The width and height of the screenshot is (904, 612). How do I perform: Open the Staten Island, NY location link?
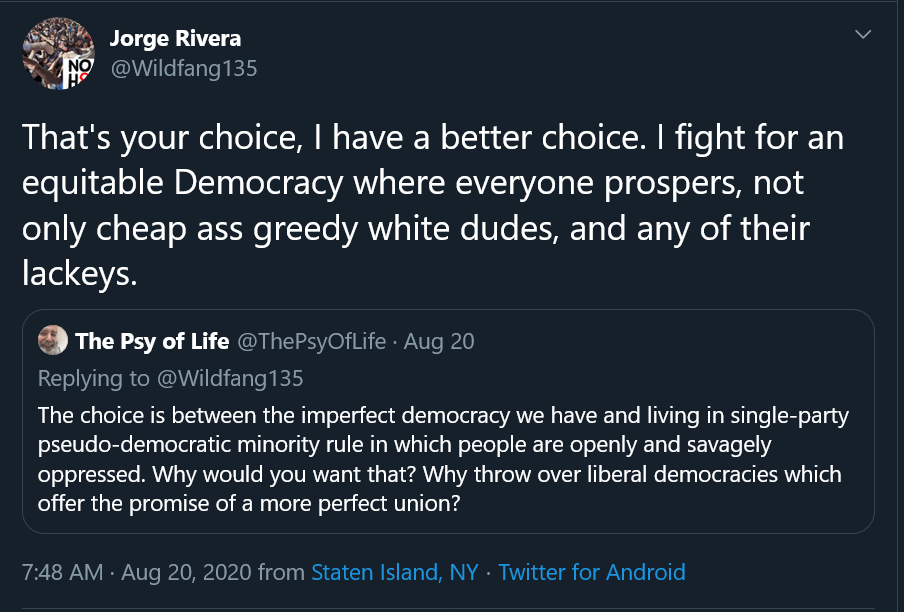click(395, 573)
